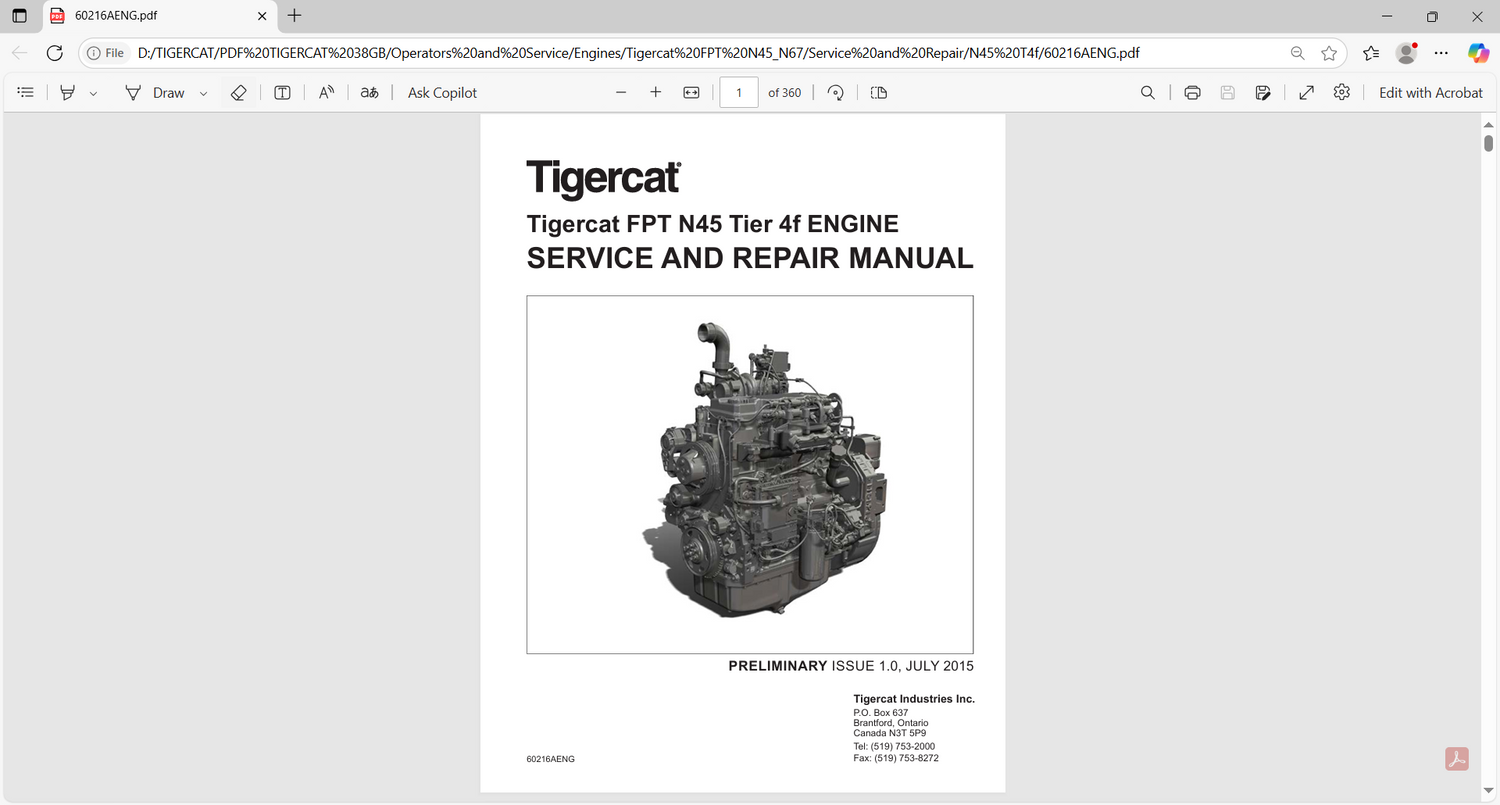Select the 60216AENG.pdf tab
The height and width of the screenshot is (805, 1500).
click(158, 16)
